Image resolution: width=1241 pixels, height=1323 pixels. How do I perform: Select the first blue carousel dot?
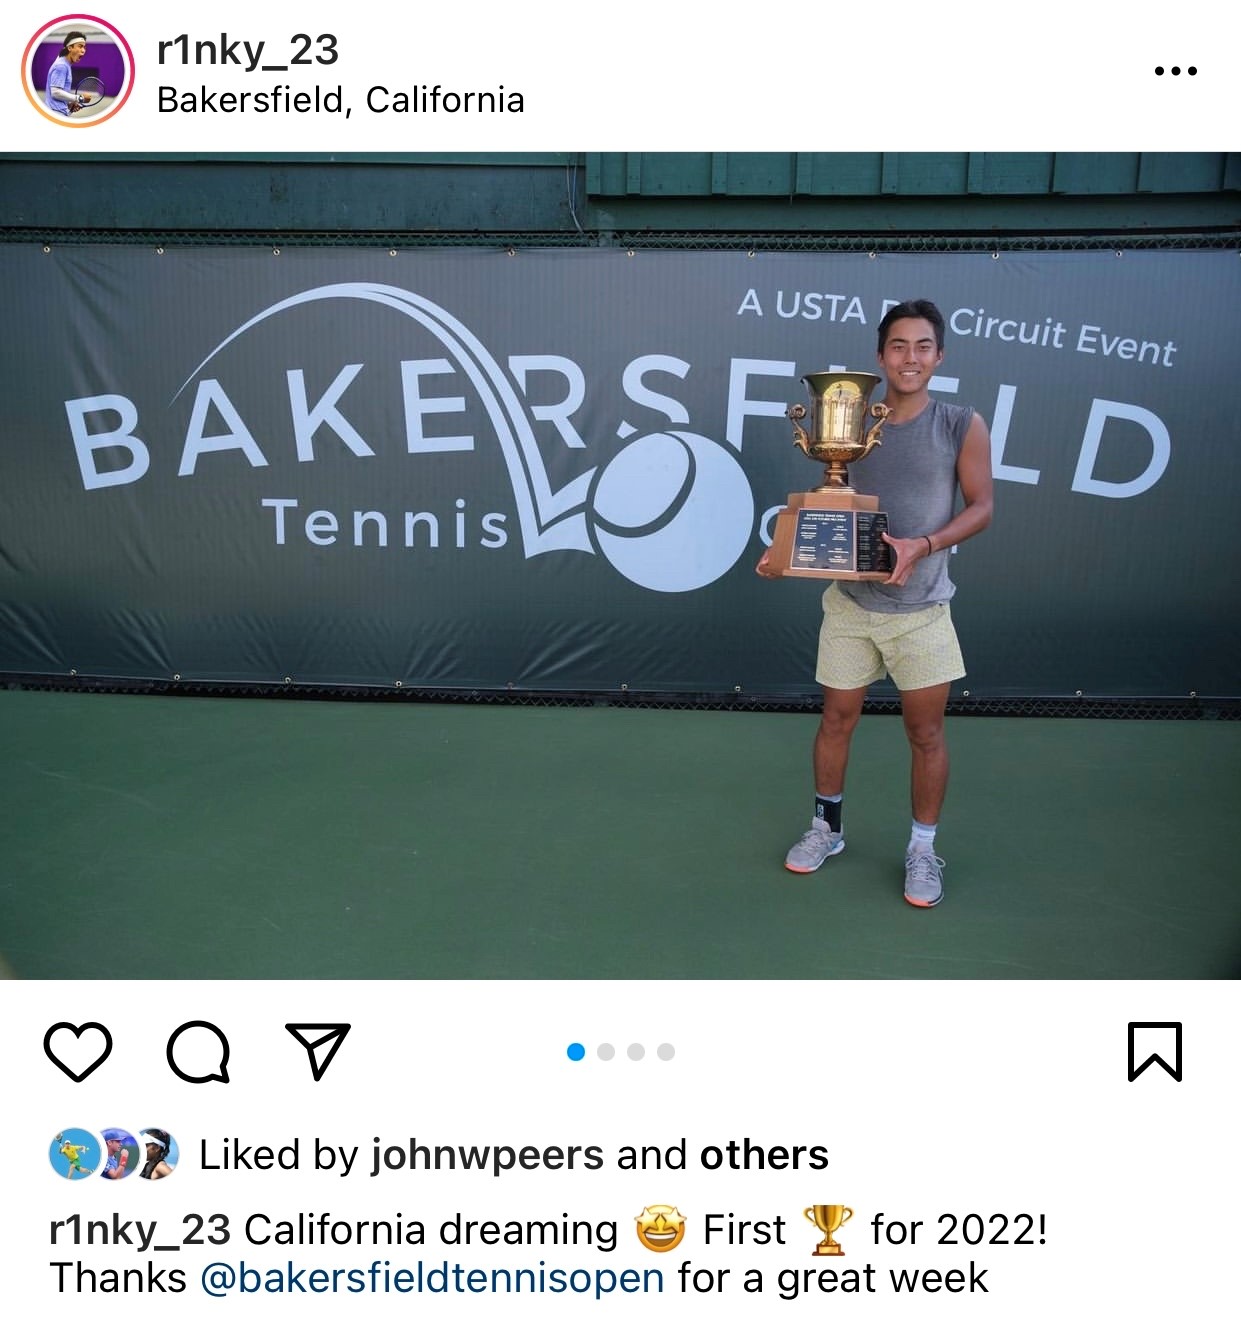click(576, 1052)
